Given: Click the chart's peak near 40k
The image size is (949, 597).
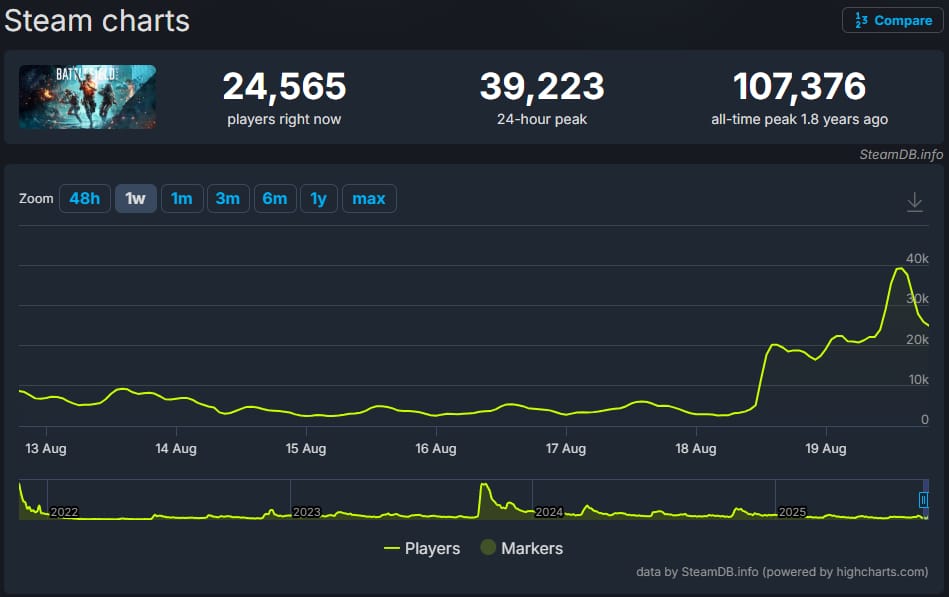Looking at the screenshot, I should (x=900, y=268).
